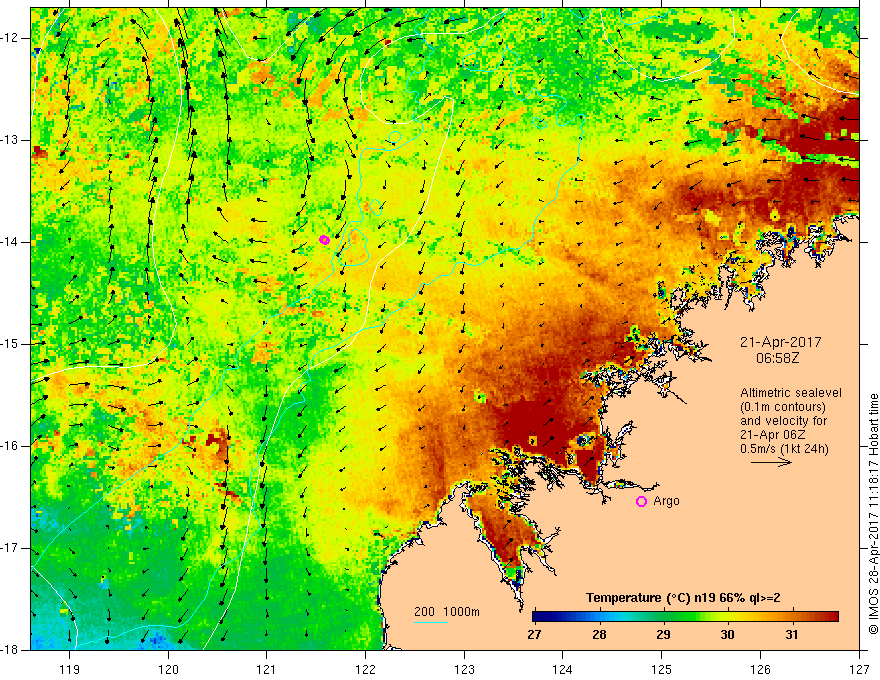Image resolution: width=880 pixels, height=680 pixels.
Task: Click the colorbar value 30
Action: click(727, 635)
